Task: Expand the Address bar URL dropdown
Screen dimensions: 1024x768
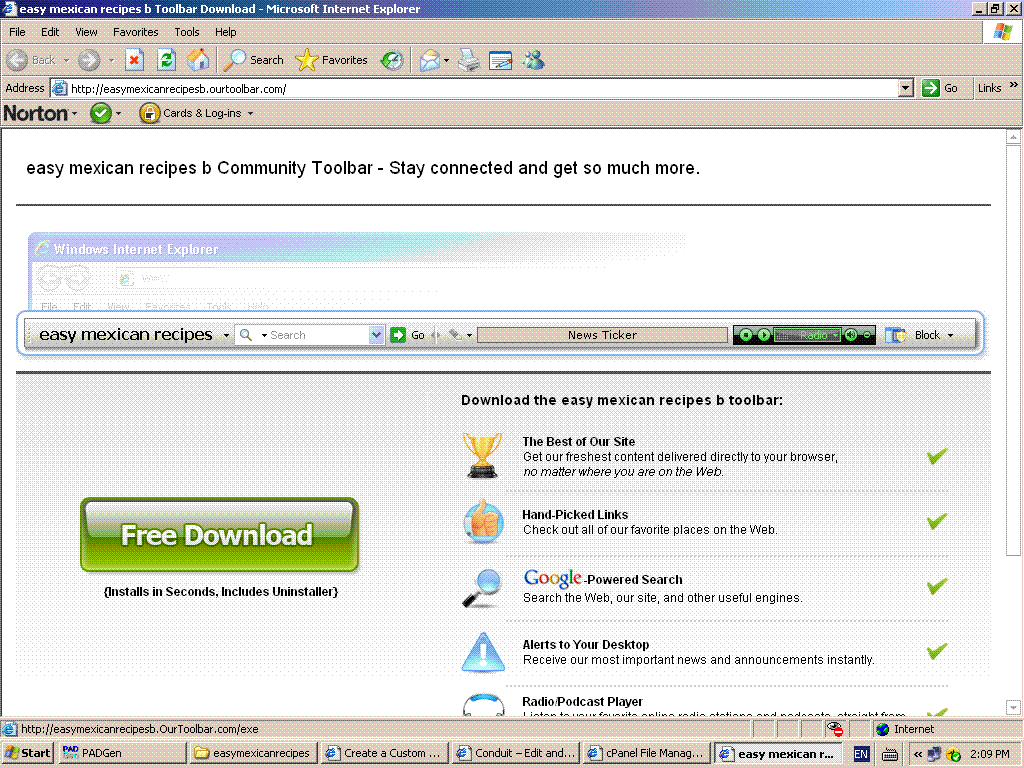Action: point(905,88)
